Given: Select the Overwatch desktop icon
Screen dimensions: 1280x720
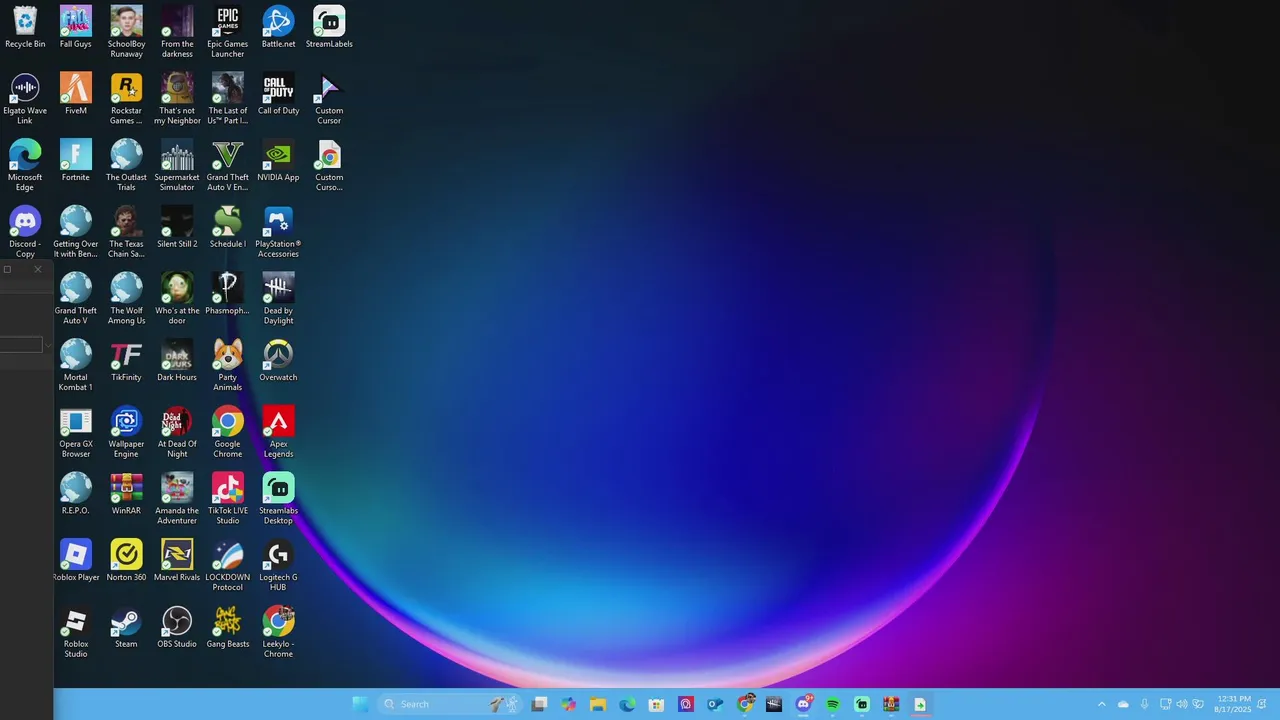Looking at the screenshot, I should click(x=278, y=360).
